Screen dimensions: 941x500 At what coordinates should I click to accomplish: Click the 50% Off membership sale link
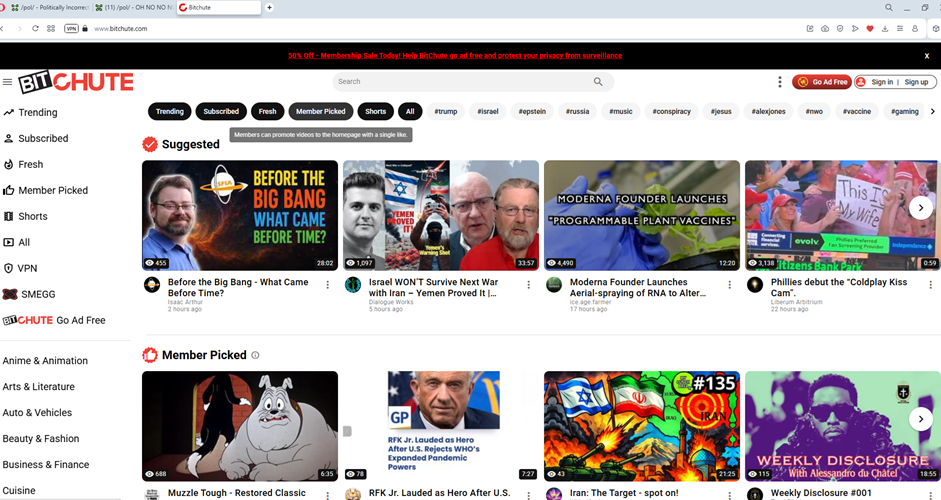[455, 55]
